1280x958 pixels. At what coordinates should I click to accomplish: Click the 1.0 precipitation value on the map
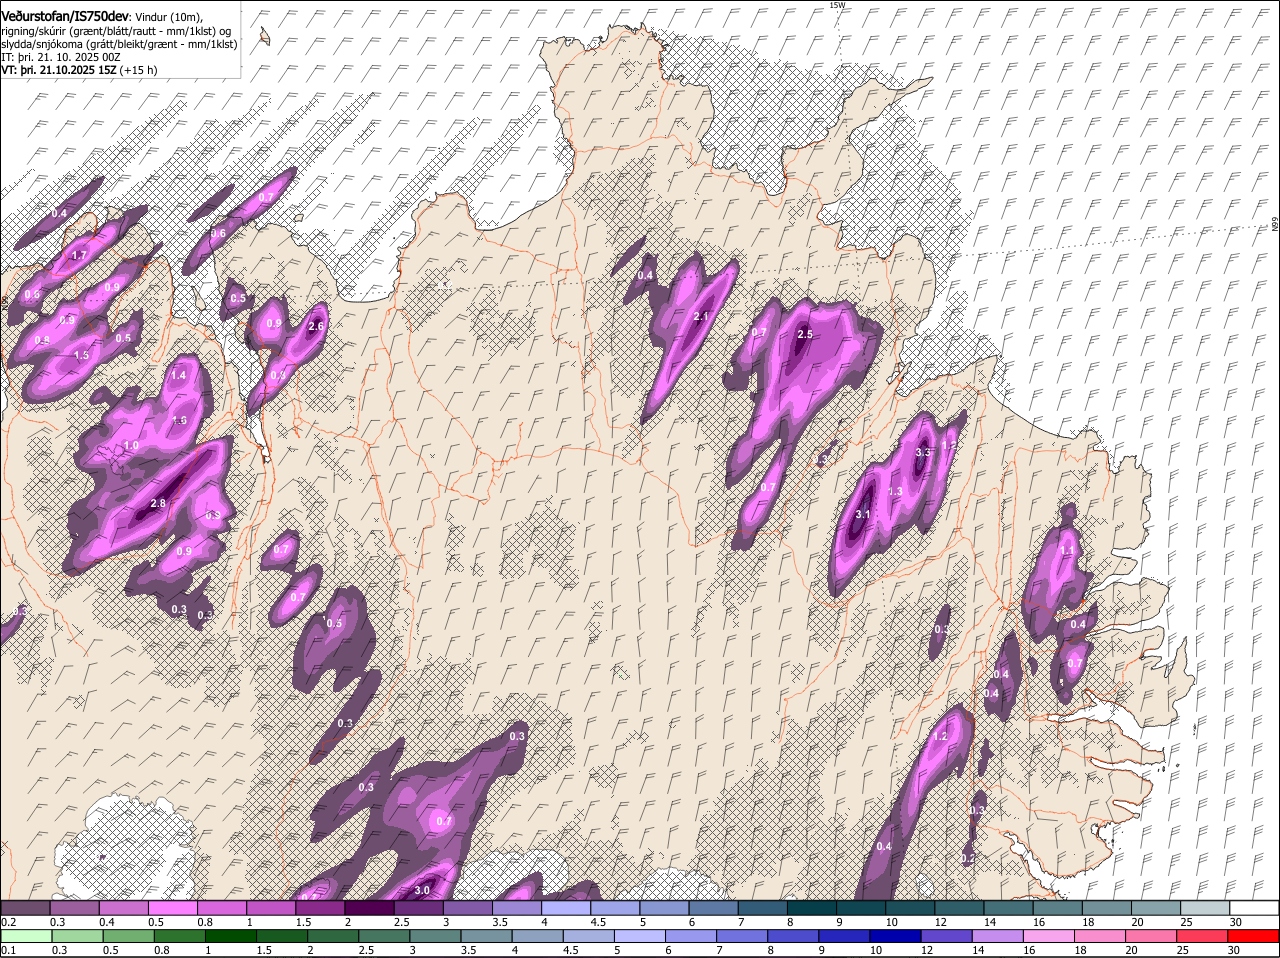[131, 445]
